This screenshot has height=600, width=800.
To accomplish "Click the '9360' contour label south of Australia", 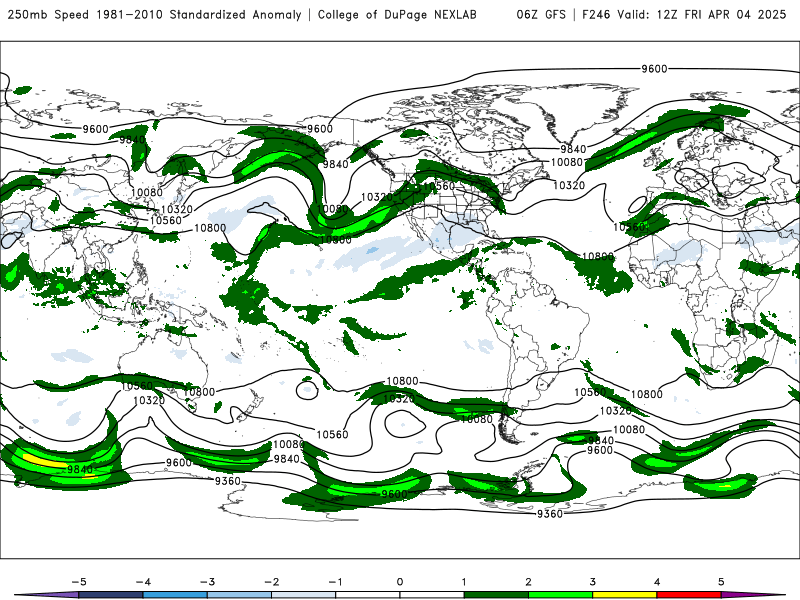I will point(227,481).
